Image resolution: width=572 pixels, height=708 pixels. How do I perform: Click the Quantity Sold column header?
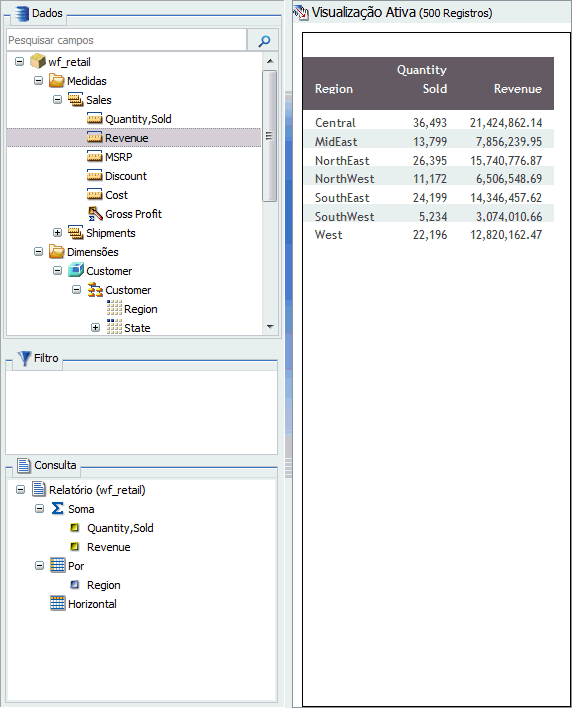[422, 79]
